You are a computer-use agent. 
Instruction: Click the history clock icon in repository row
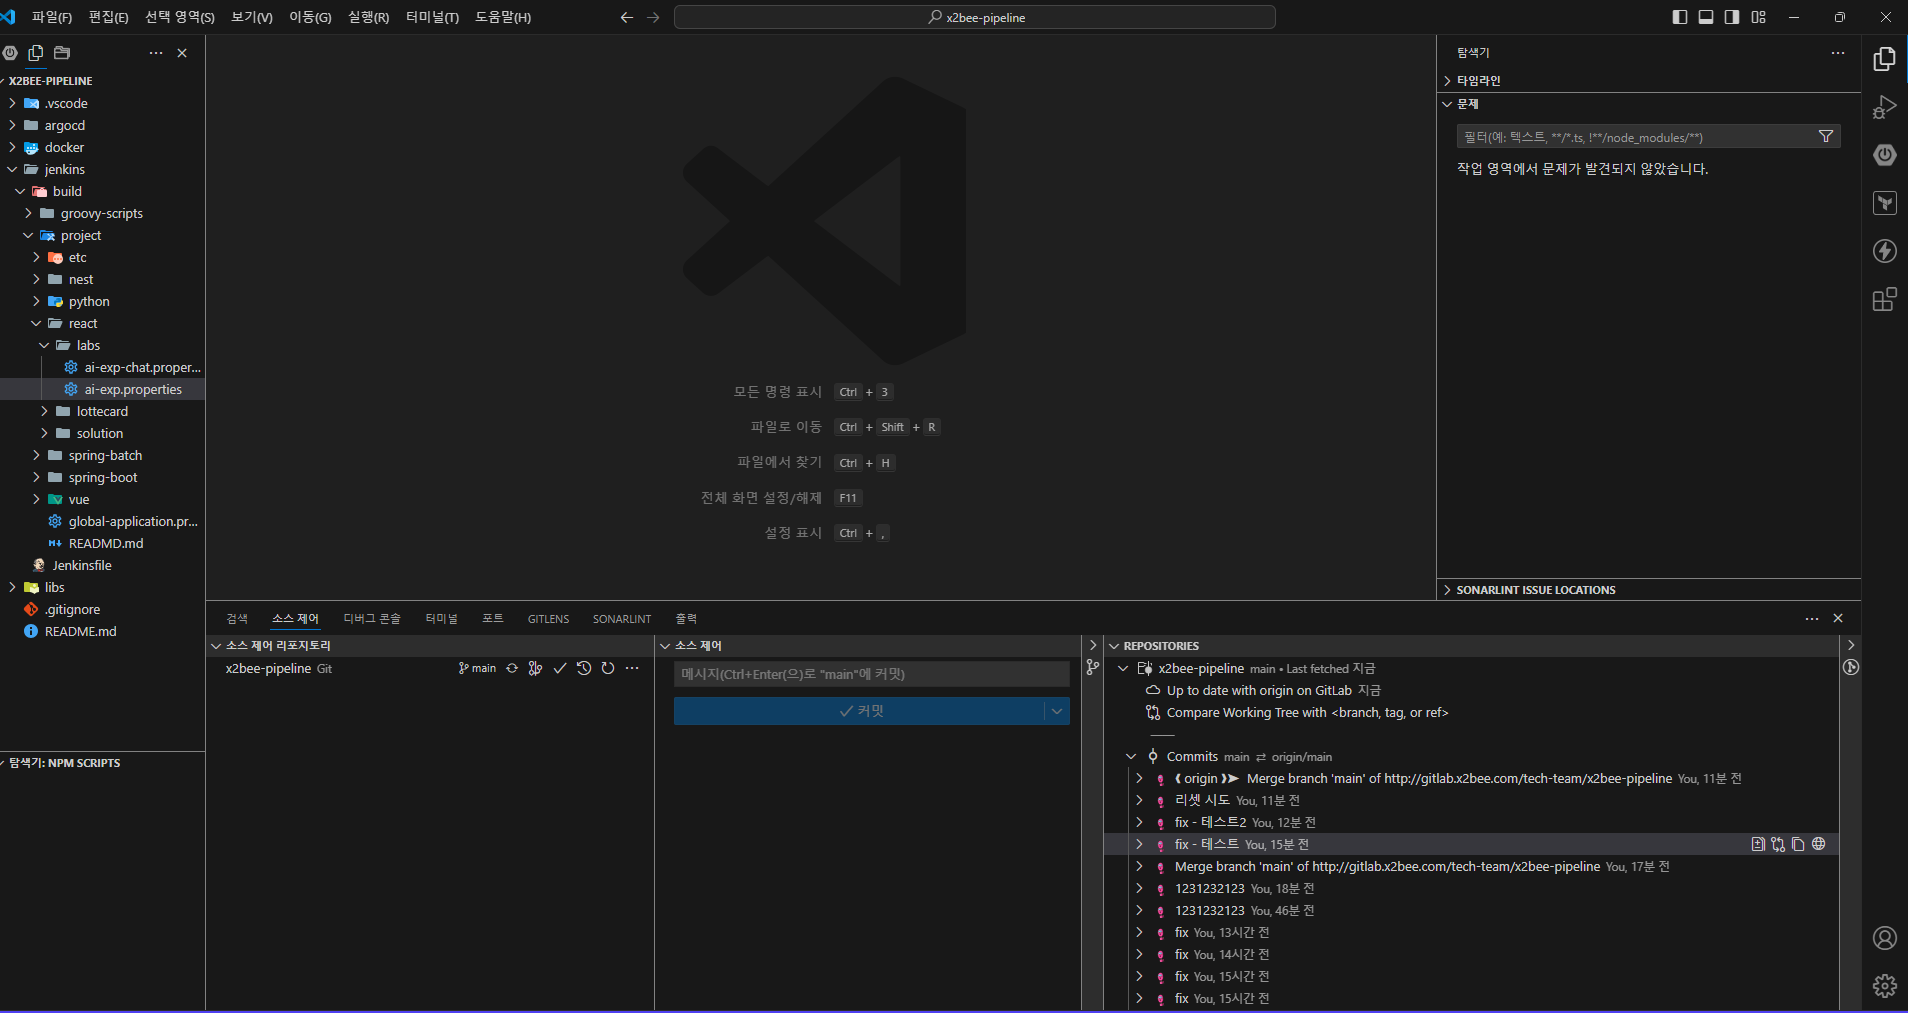(x=584, y=668)
